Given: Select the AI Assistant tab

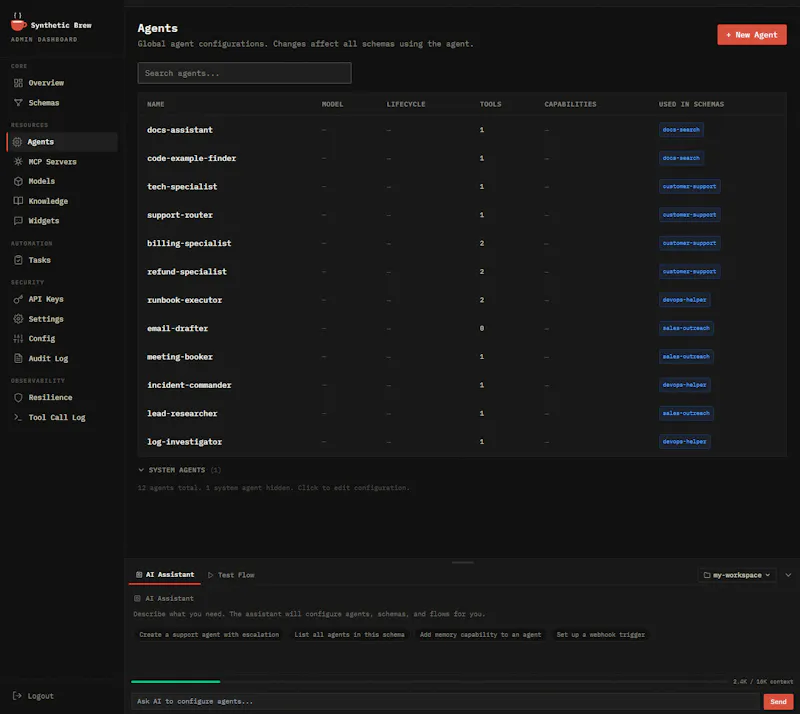Looking at the screenshot, I should (x=165, y=575).
